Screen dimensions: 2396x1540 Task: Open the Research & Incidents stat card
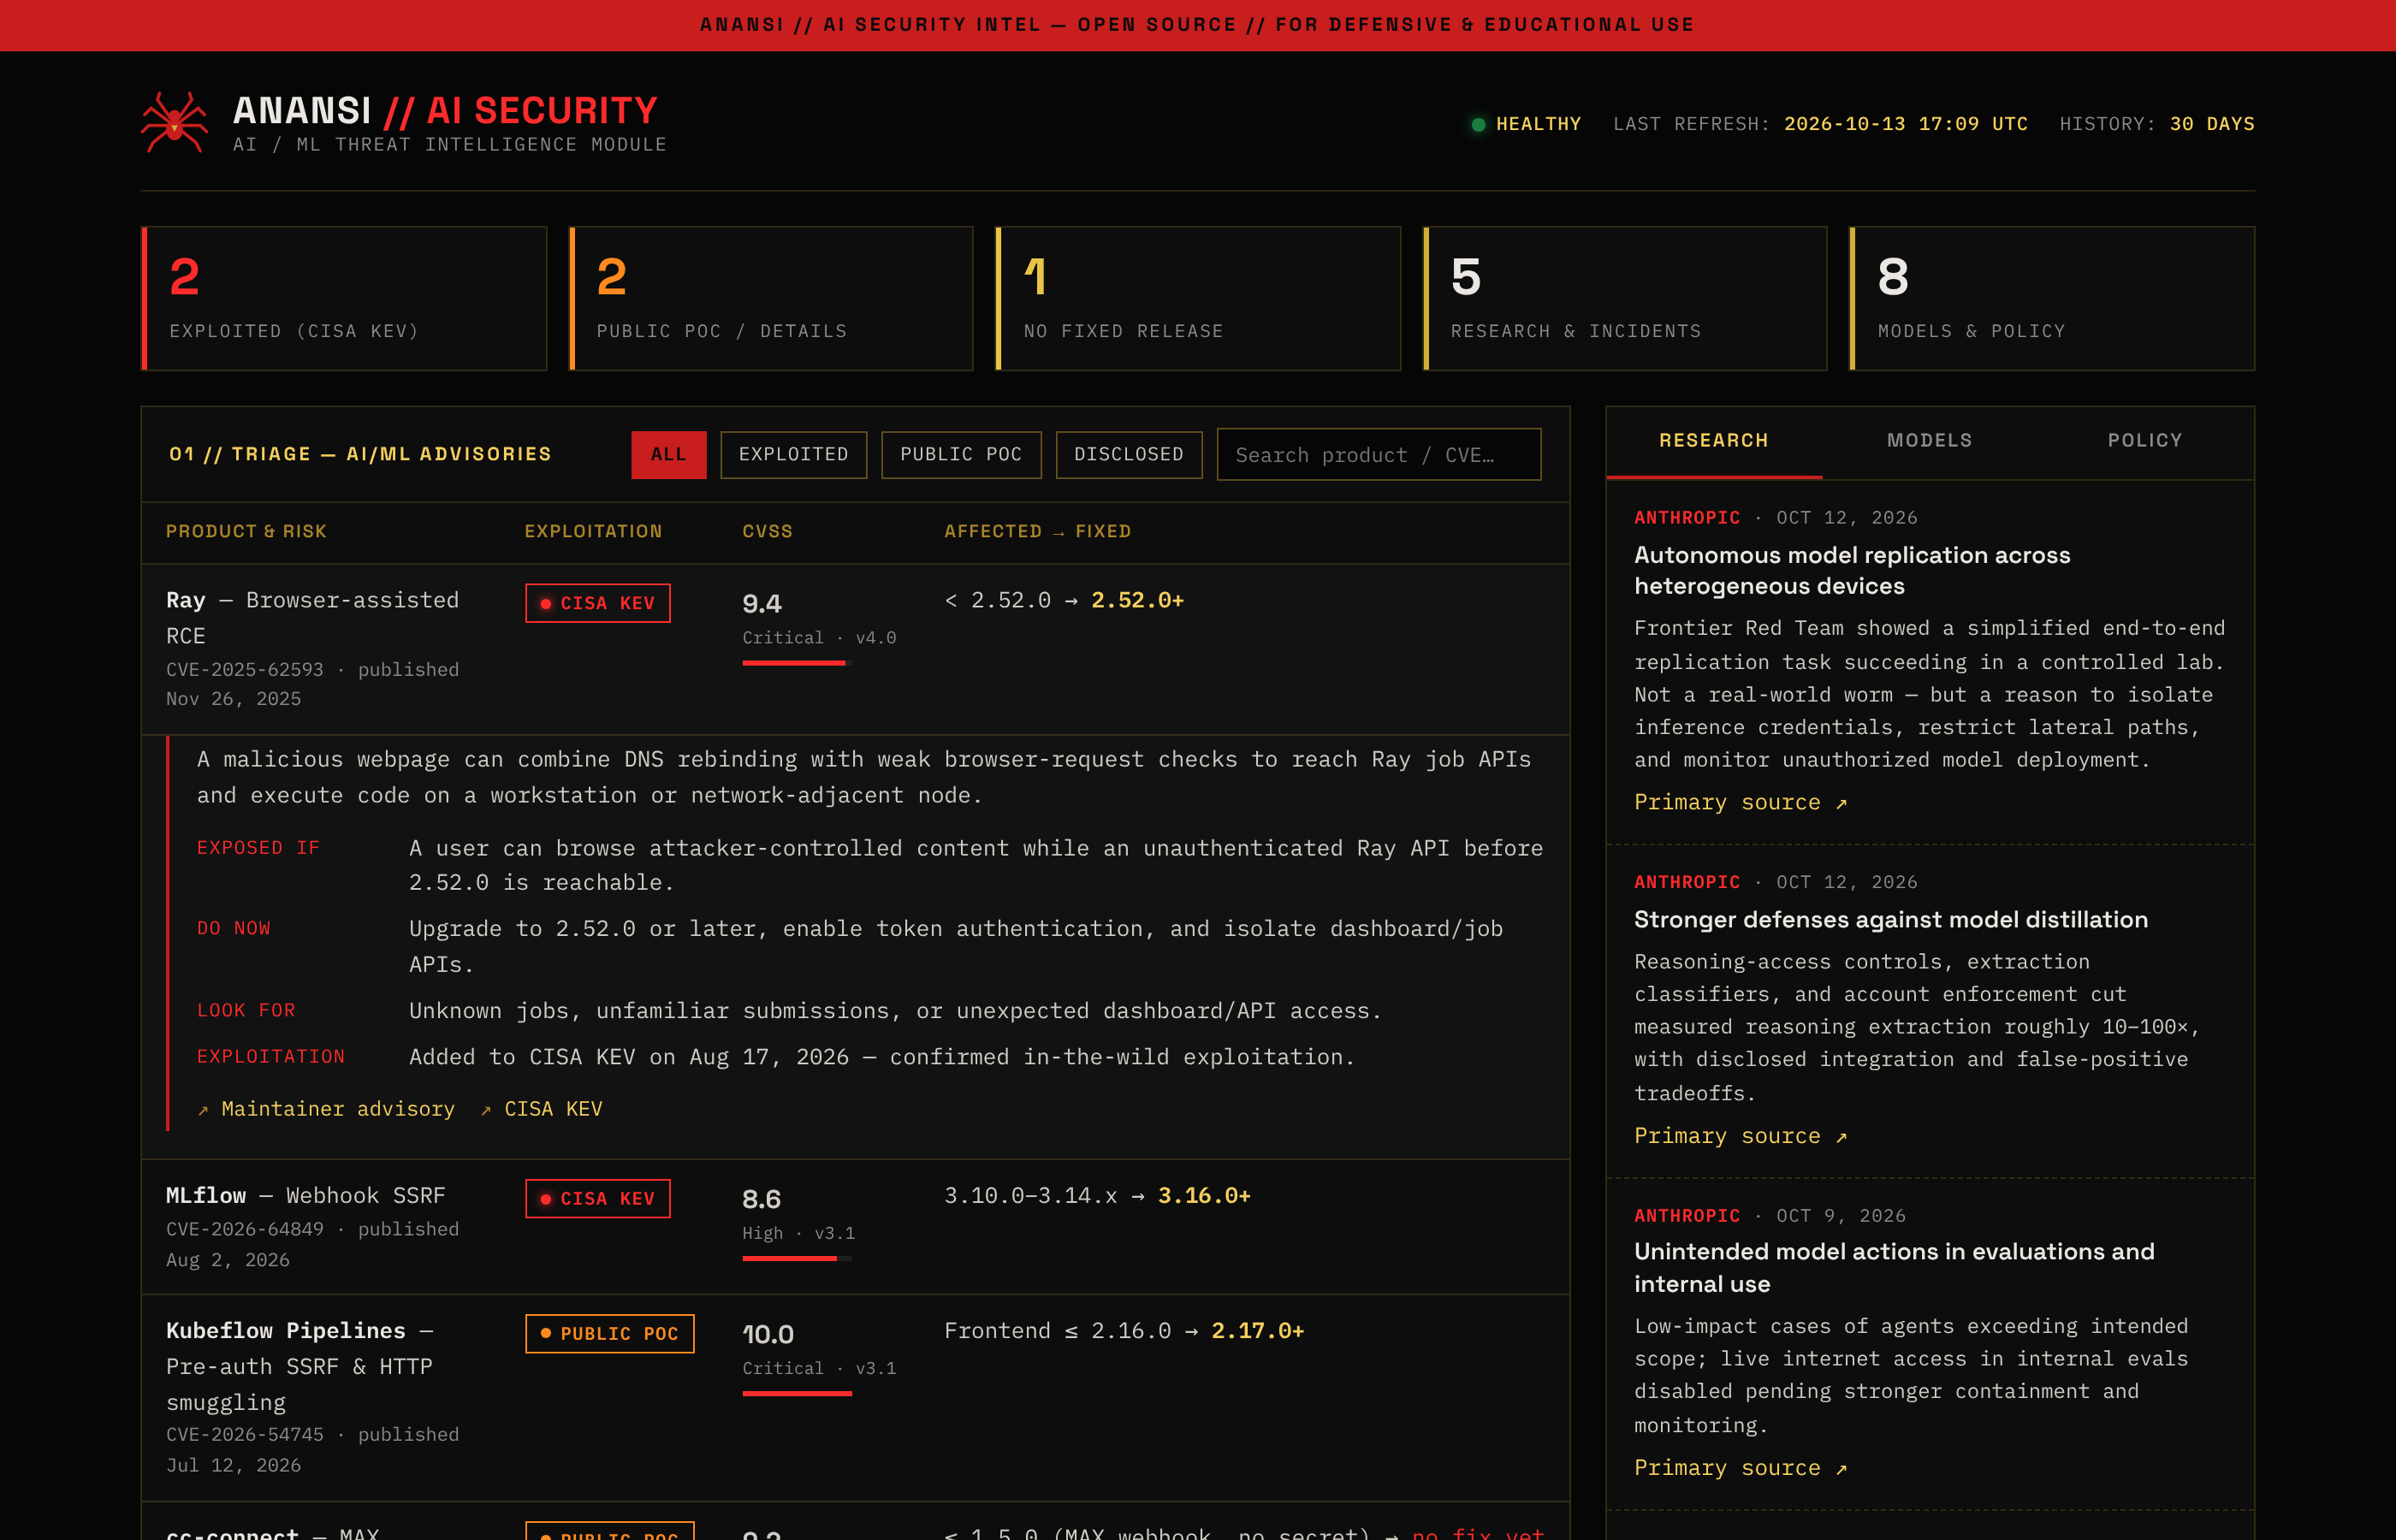(1625, 298)
